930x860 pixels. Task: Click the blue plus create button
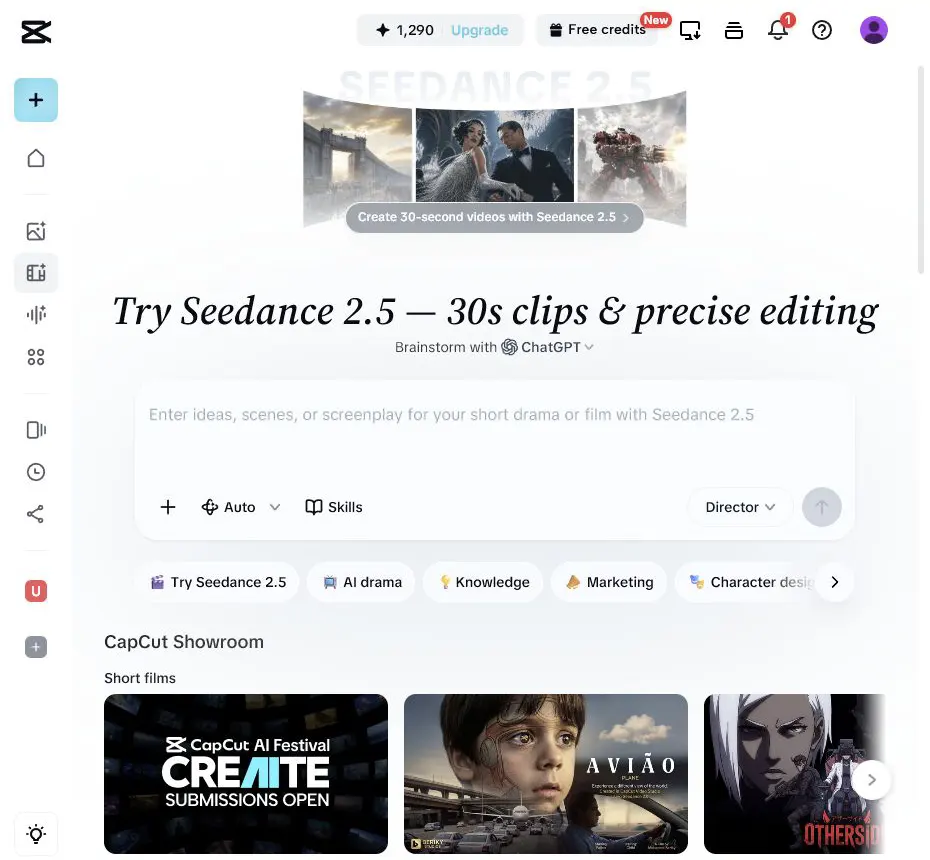point(36,100)
